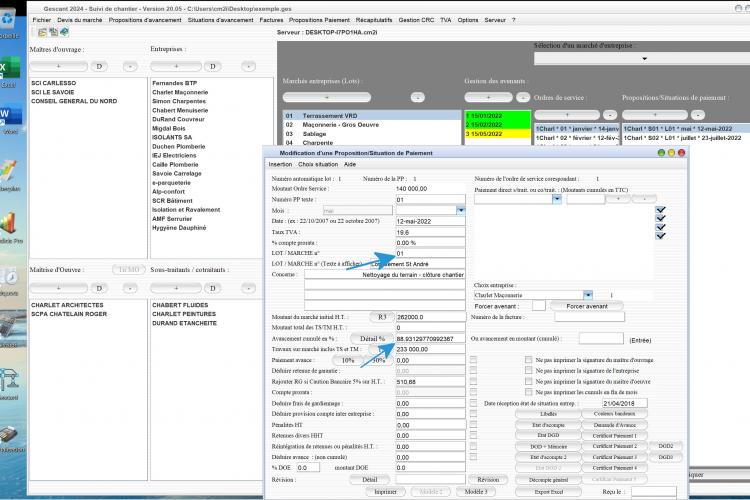This screenshot has height=500, width=750.
Task: Tick checkbox beside Retenues divers HHT field
Action: click(473, 435)
